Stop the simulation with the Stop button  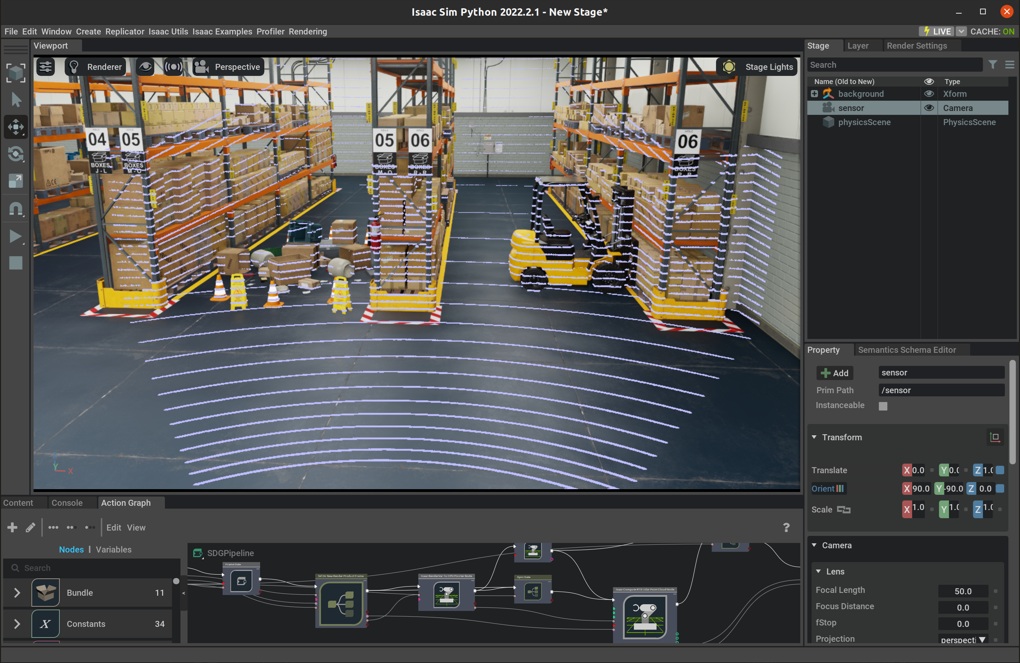click(x=16, y=263)
